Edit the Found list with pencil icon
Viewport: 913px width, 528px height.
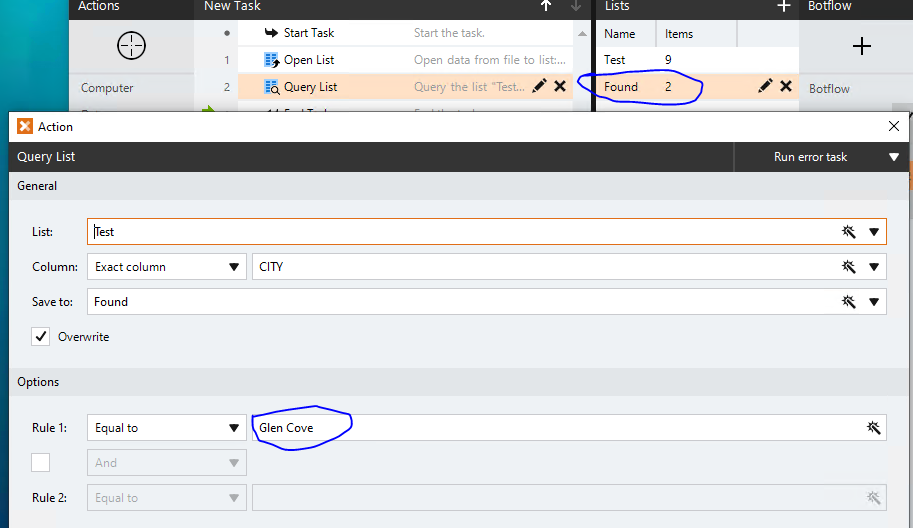(x=765, y=86)
